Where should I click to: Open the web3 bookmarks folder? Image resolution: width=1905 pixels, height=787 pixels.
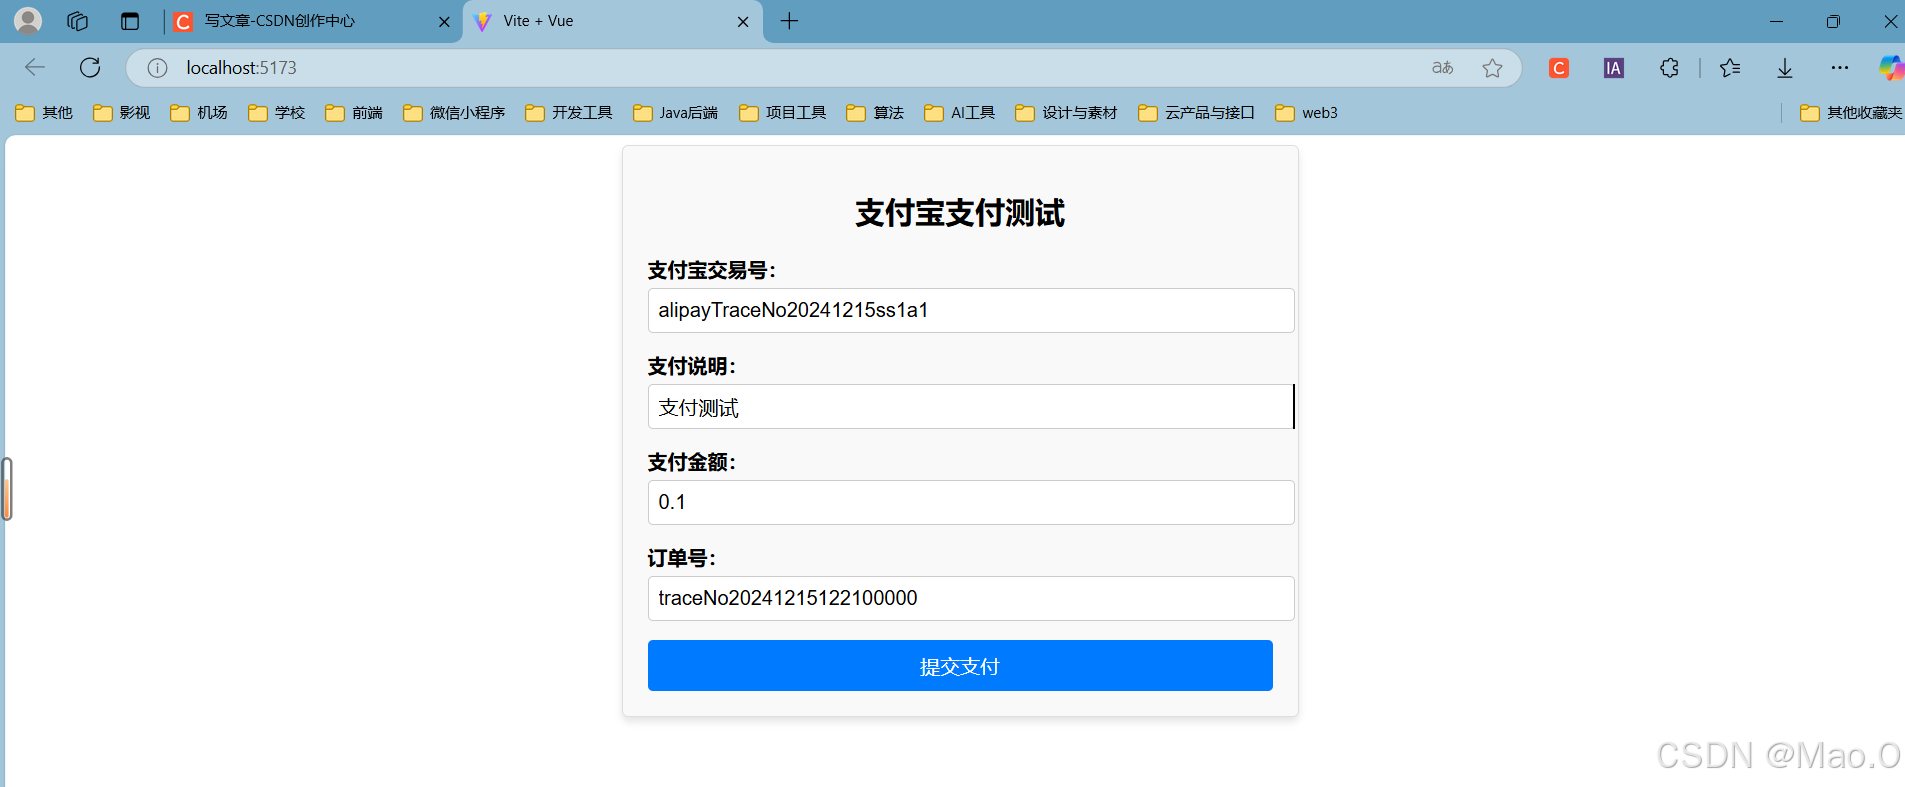[1307, 113]
